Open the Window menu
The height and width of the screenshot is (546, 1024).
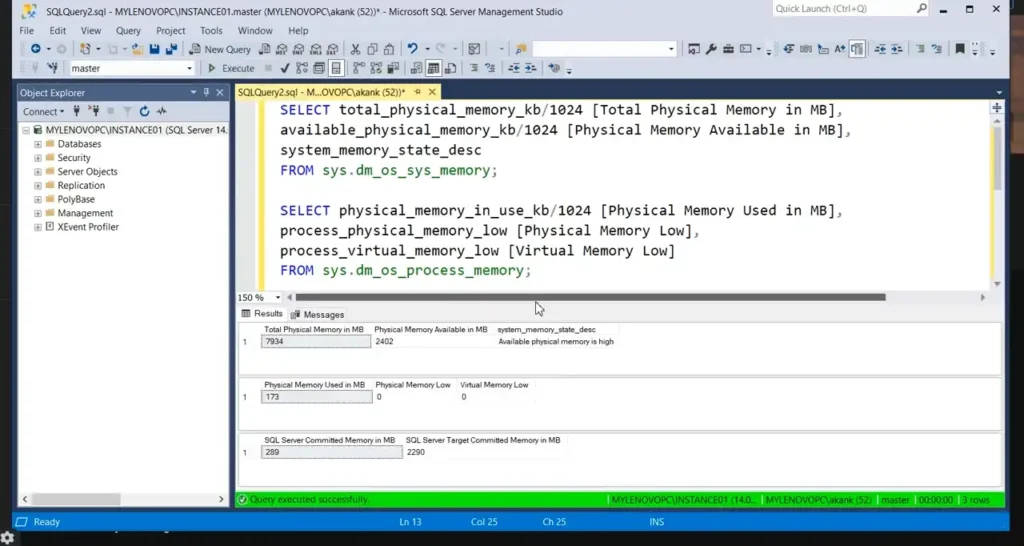pos(255,31)
